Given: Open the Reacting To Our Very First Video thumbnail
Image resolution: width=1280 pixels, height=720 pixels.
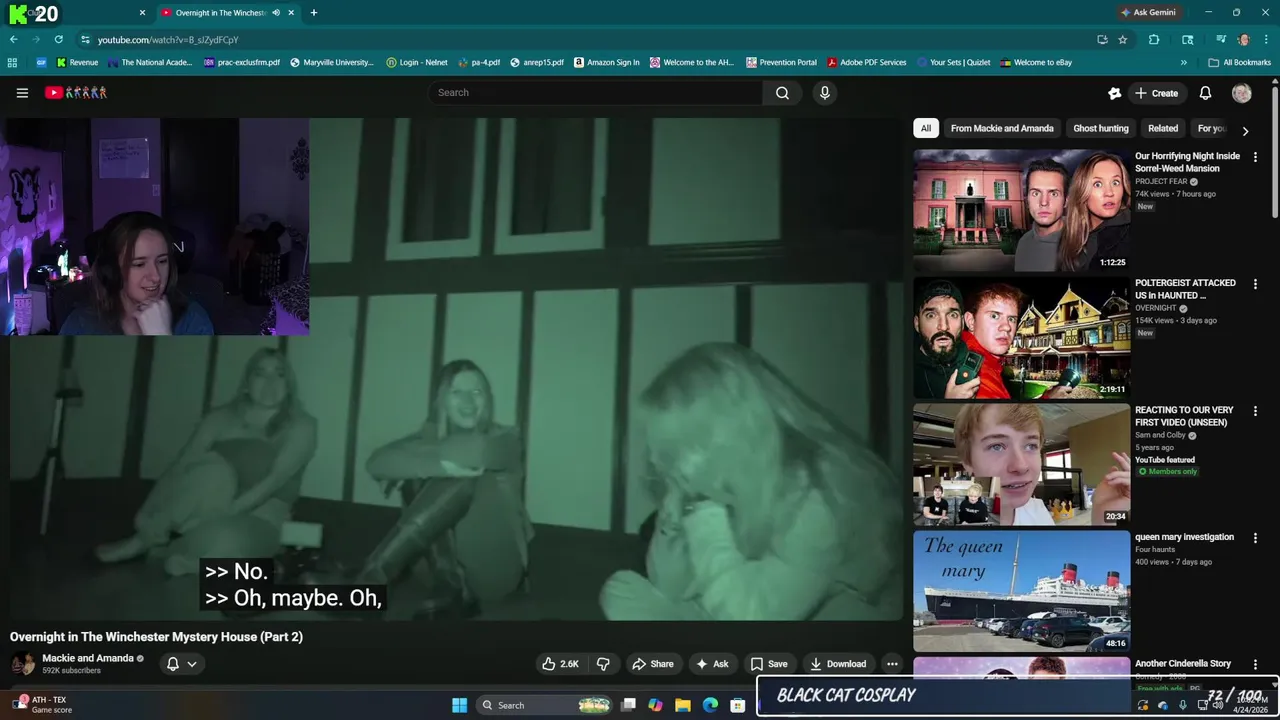Looking at the screenshot, I should (x=1021, y=464).
